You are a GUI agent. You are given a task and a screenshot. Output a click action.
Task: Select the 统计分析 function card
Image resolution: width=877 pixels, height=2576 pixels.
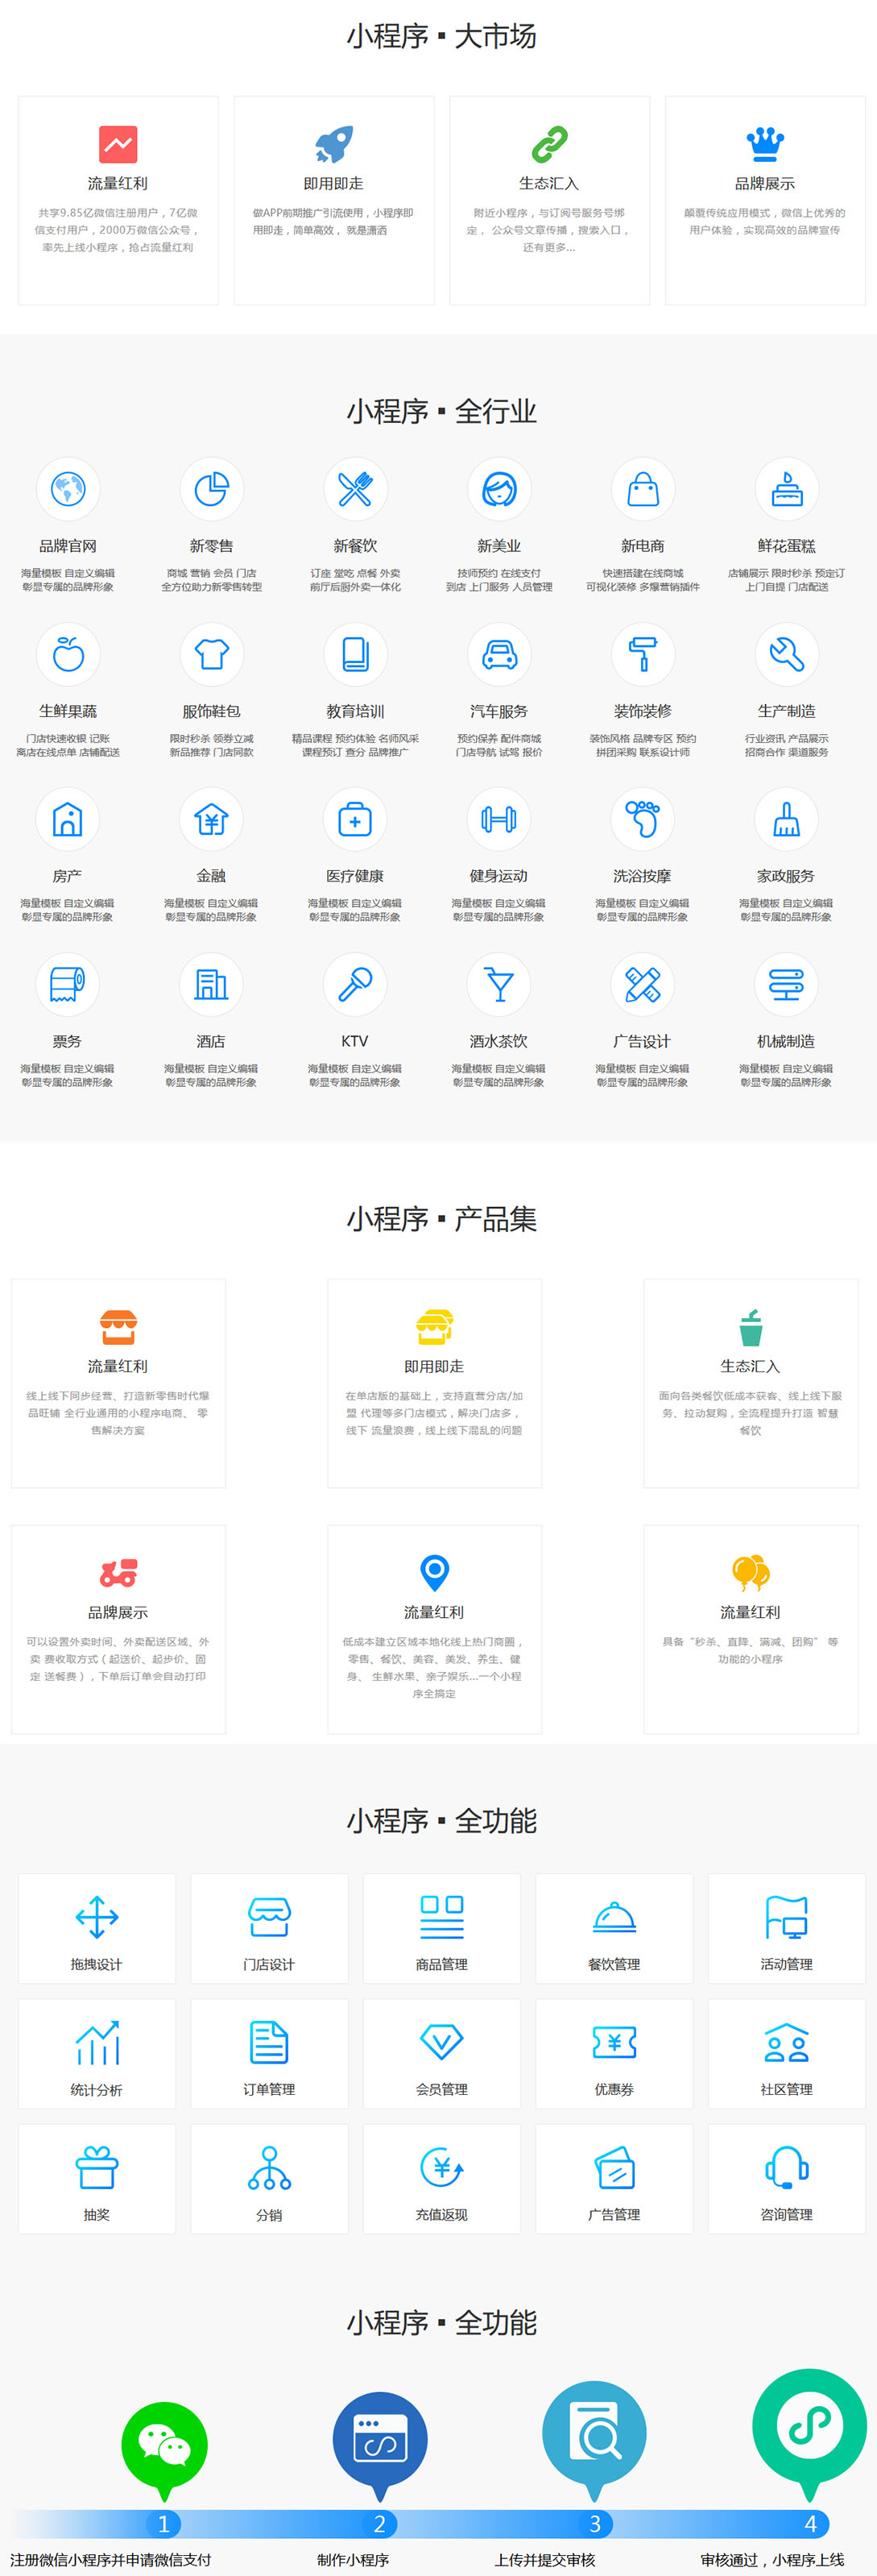tap(97, 2054)
